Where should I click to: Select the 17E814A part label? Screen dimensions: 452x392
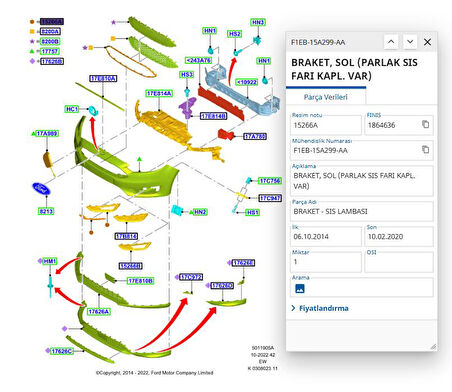click(159, 93)
